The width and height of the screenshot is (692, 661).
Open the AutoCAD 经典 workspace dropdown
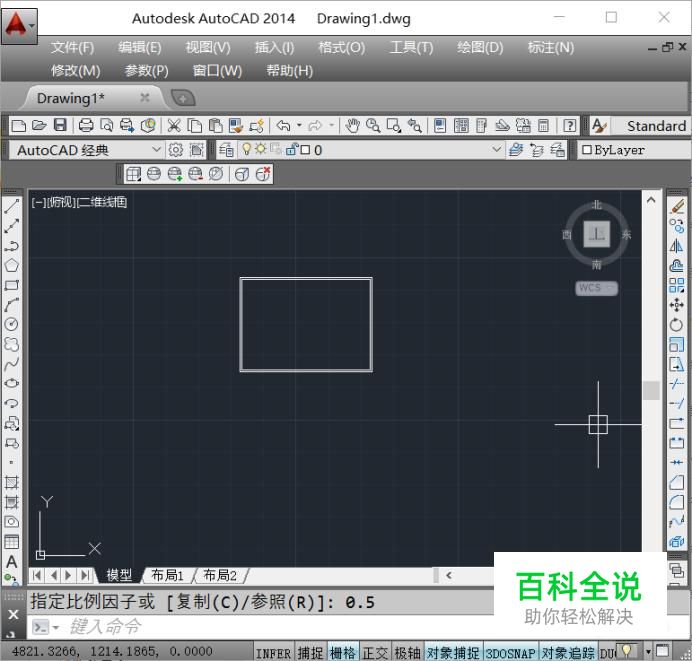coord(156,150)
